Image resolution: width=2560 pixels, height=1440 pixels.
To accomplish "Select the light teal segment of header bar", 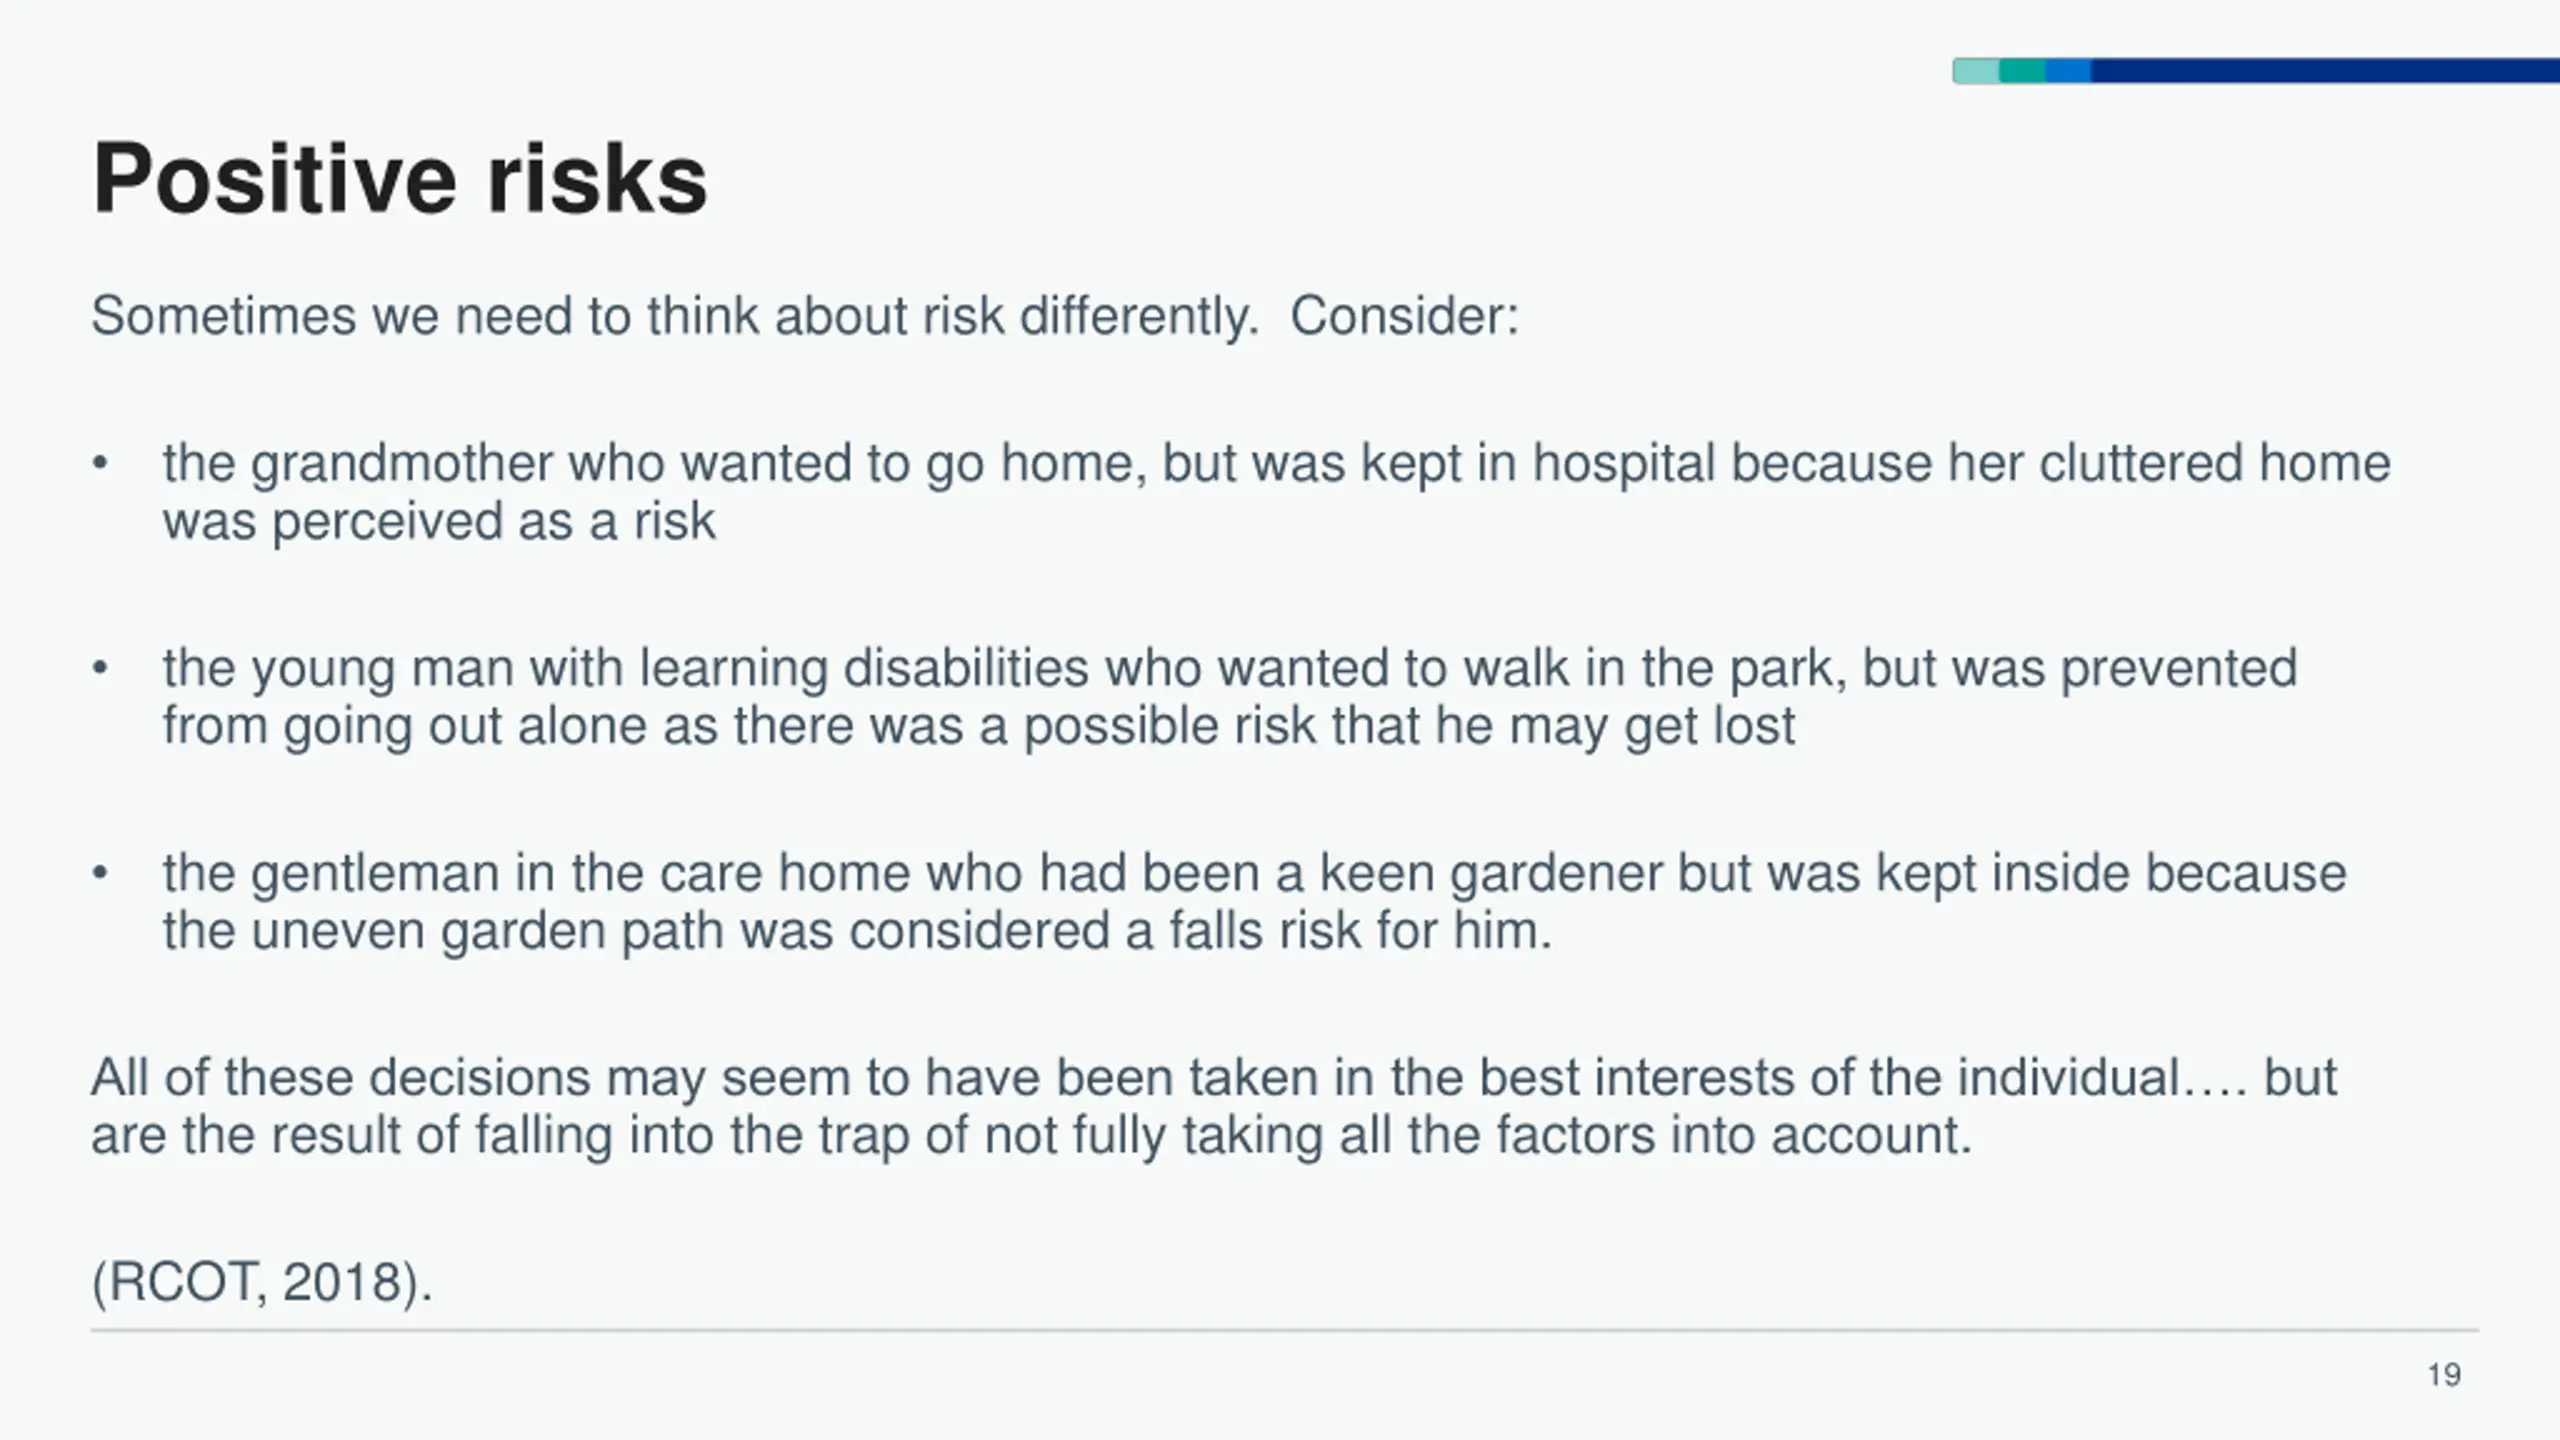I will tap(1976, 71).
